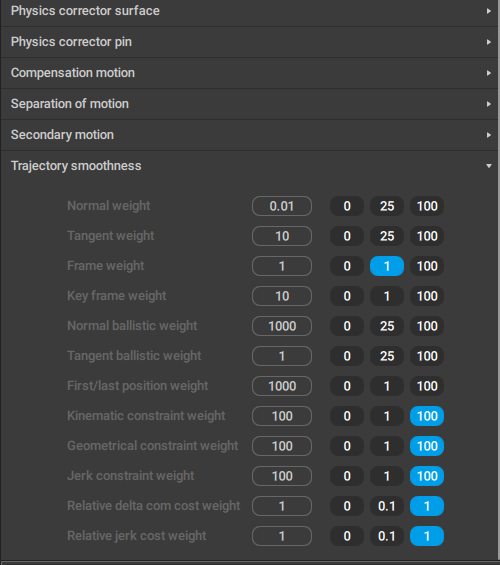Set Key frame weight preset to 100
The height and width of the screenshot is (565, 500).
click(427, 296)
